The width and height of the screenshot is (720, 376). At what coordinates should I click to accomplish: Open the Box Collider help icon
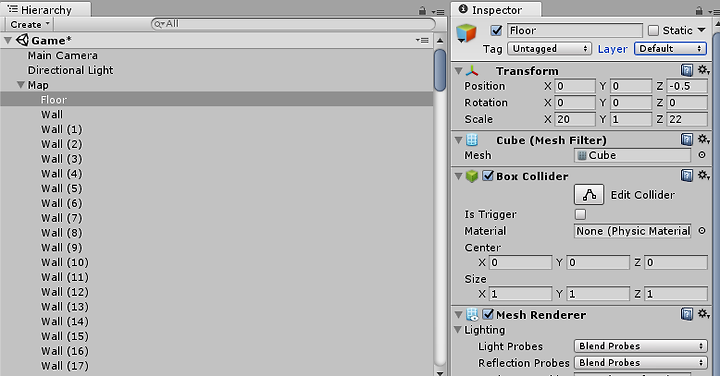[x=686, y=175]
